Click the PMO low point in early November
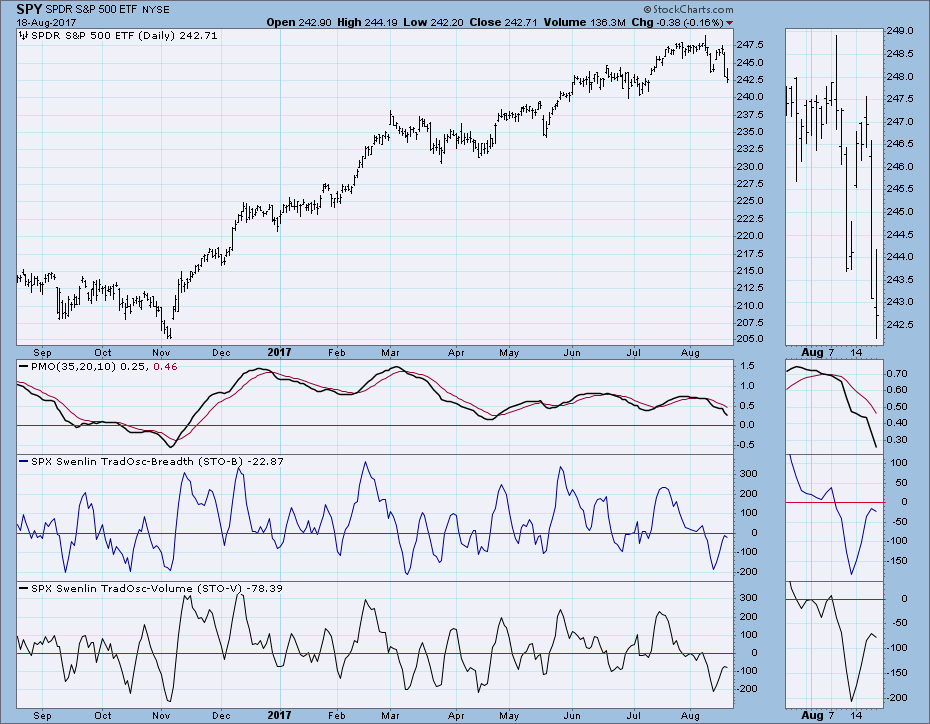 click(171, 446)
